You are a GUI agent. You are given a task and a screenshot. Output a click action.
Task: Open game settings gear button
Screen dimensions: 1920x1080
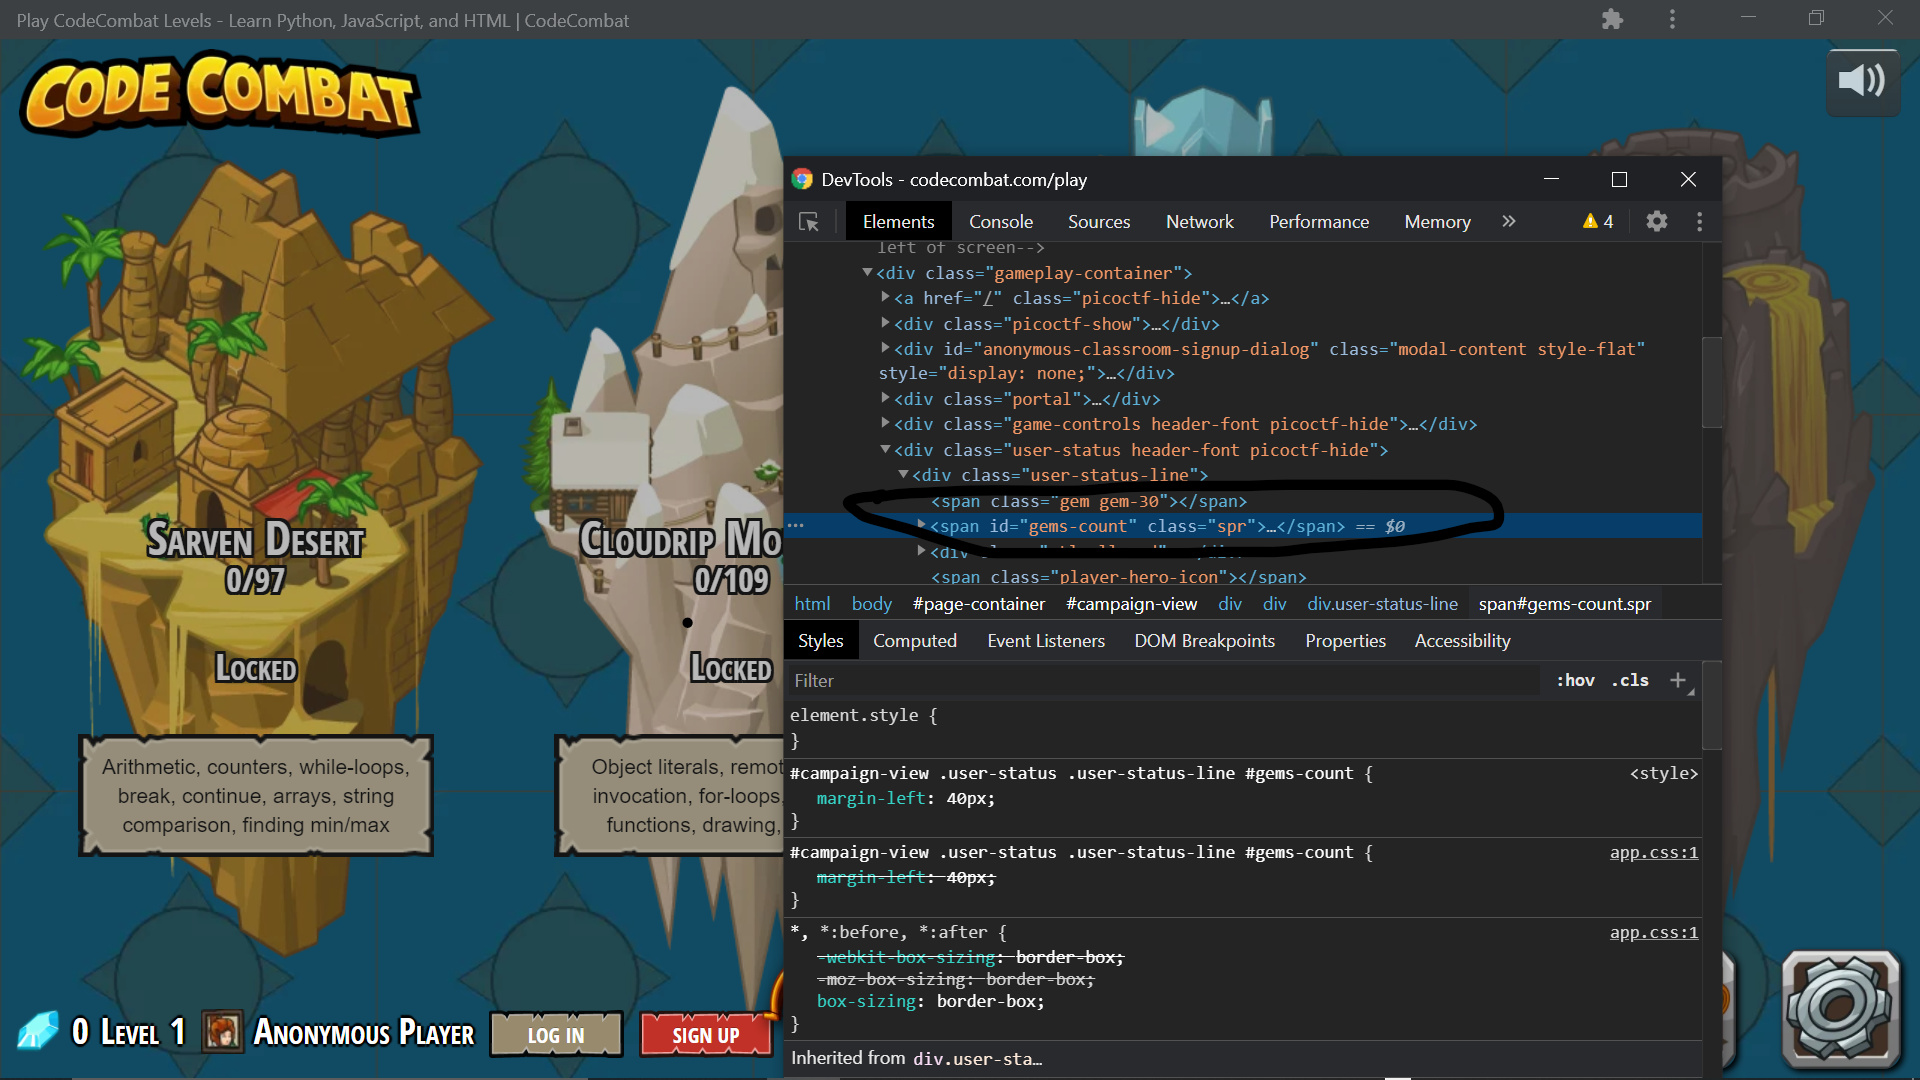(1840, 1008)
